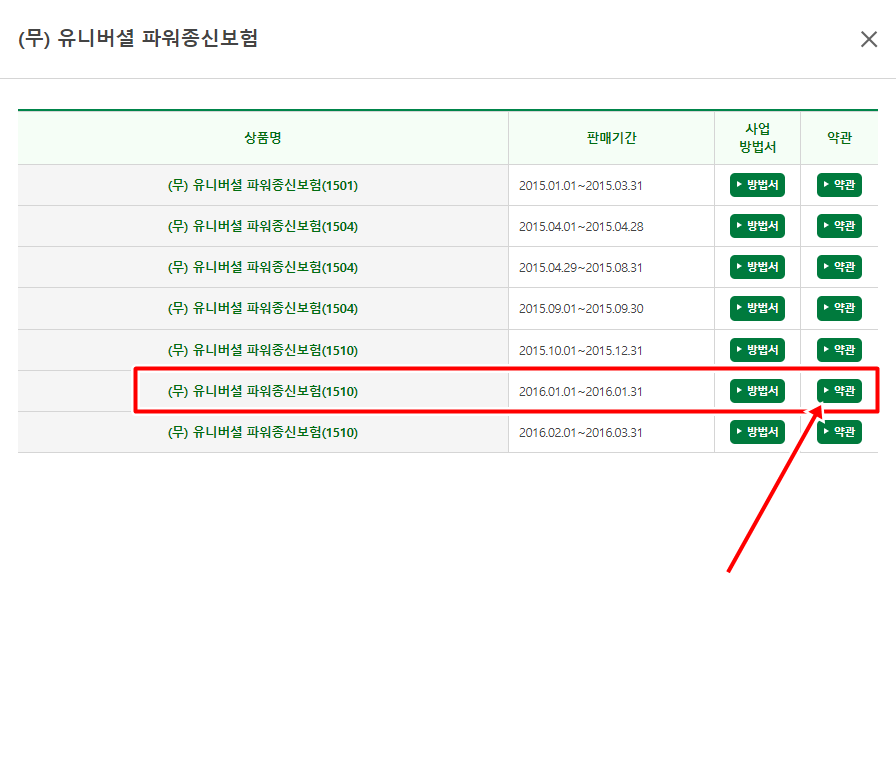896x774 pixels.
Task: Click the 상품명 column header
Action: [263, 138]
